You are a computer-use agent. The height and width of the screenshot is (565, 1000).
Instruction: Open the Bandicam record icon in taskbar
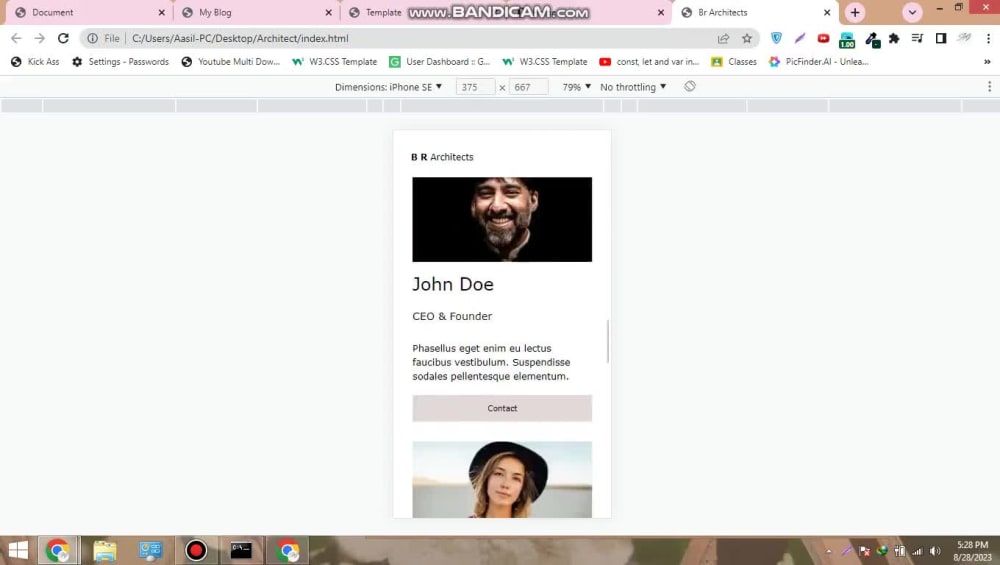coord(196,550)
